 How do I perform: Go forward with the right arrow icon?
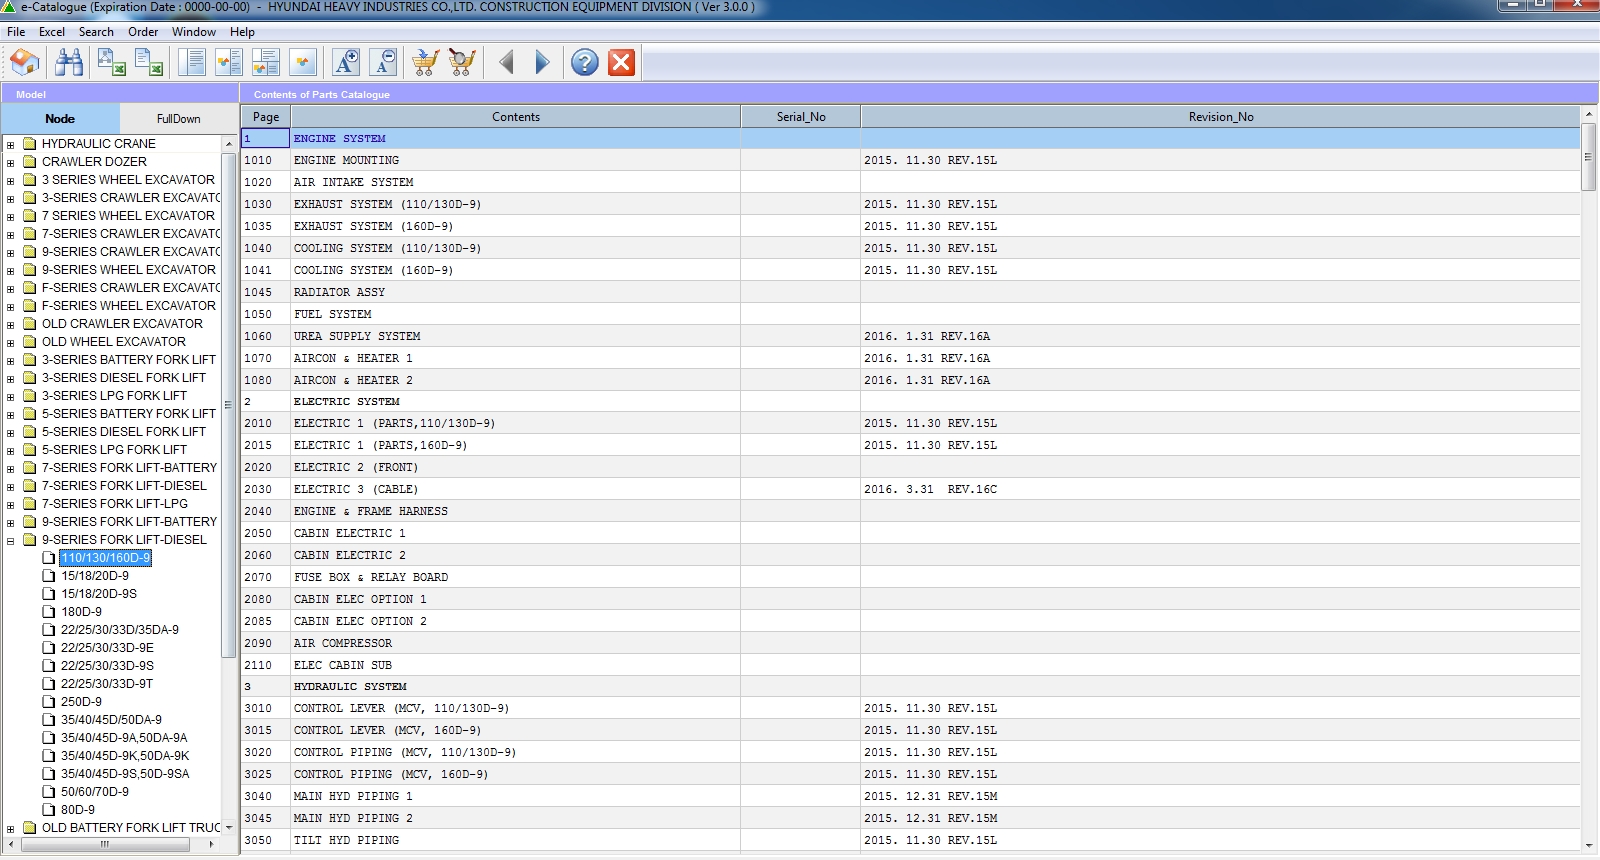[542, 63]
